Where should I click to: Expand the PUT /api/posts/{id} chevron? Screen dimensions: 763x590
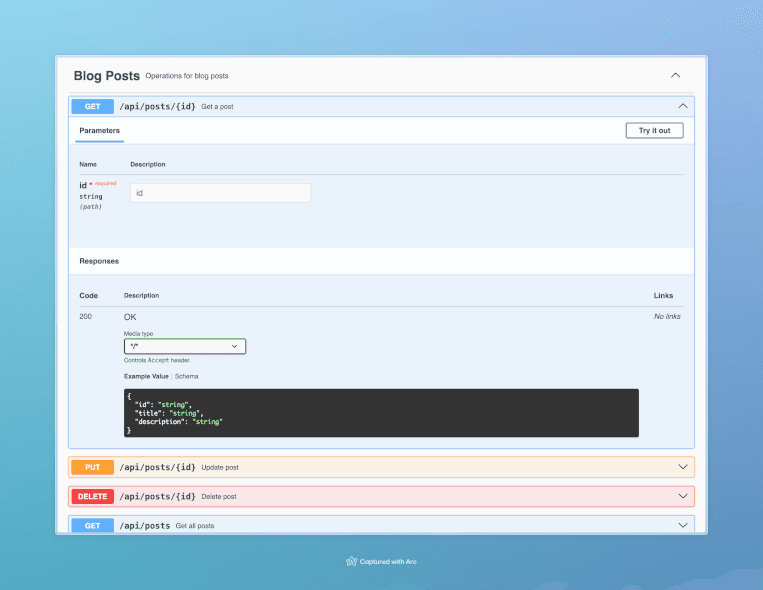coord(683,467)
